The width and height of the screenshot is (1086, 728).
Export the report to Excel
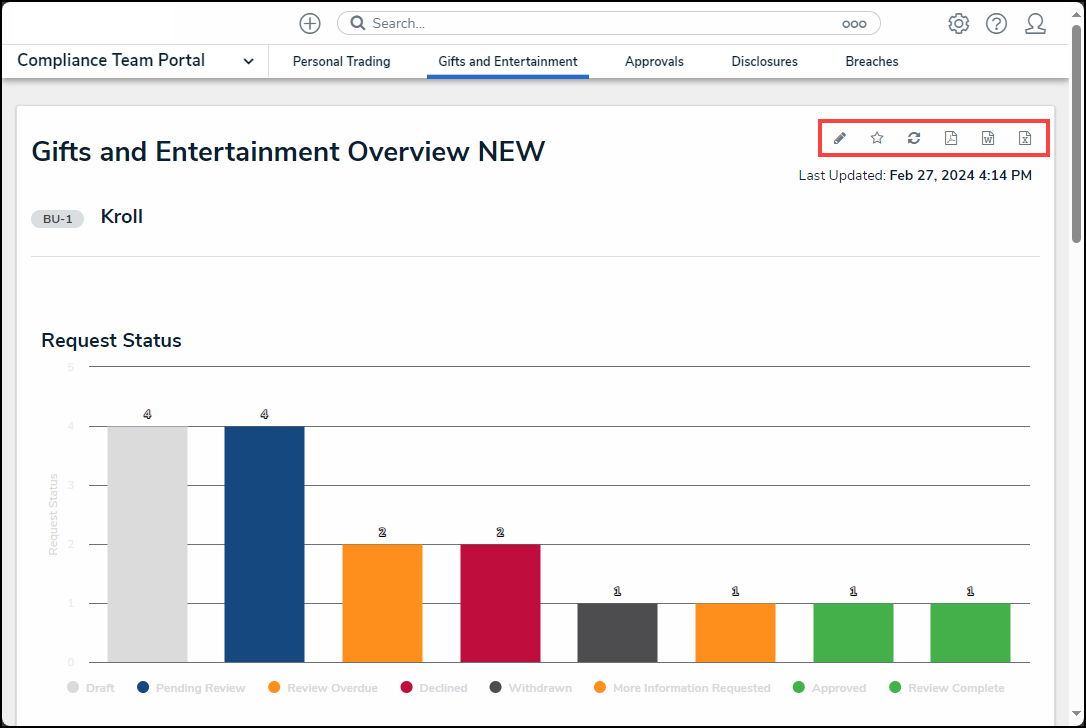pos(1025,138)
